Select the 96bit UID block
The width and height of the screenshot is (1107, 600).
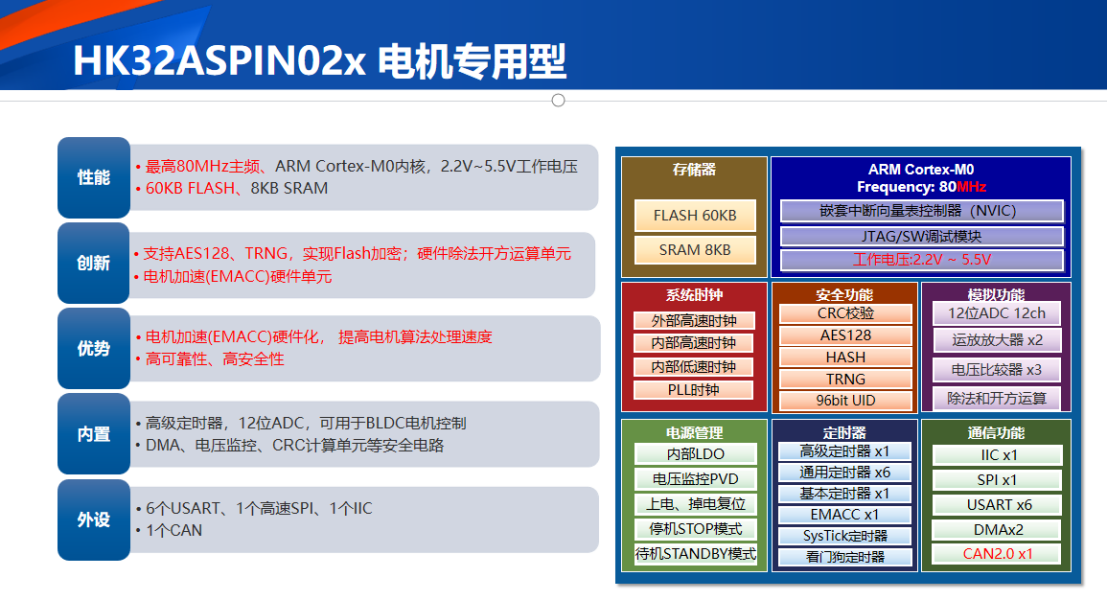(x=845, y=400)
